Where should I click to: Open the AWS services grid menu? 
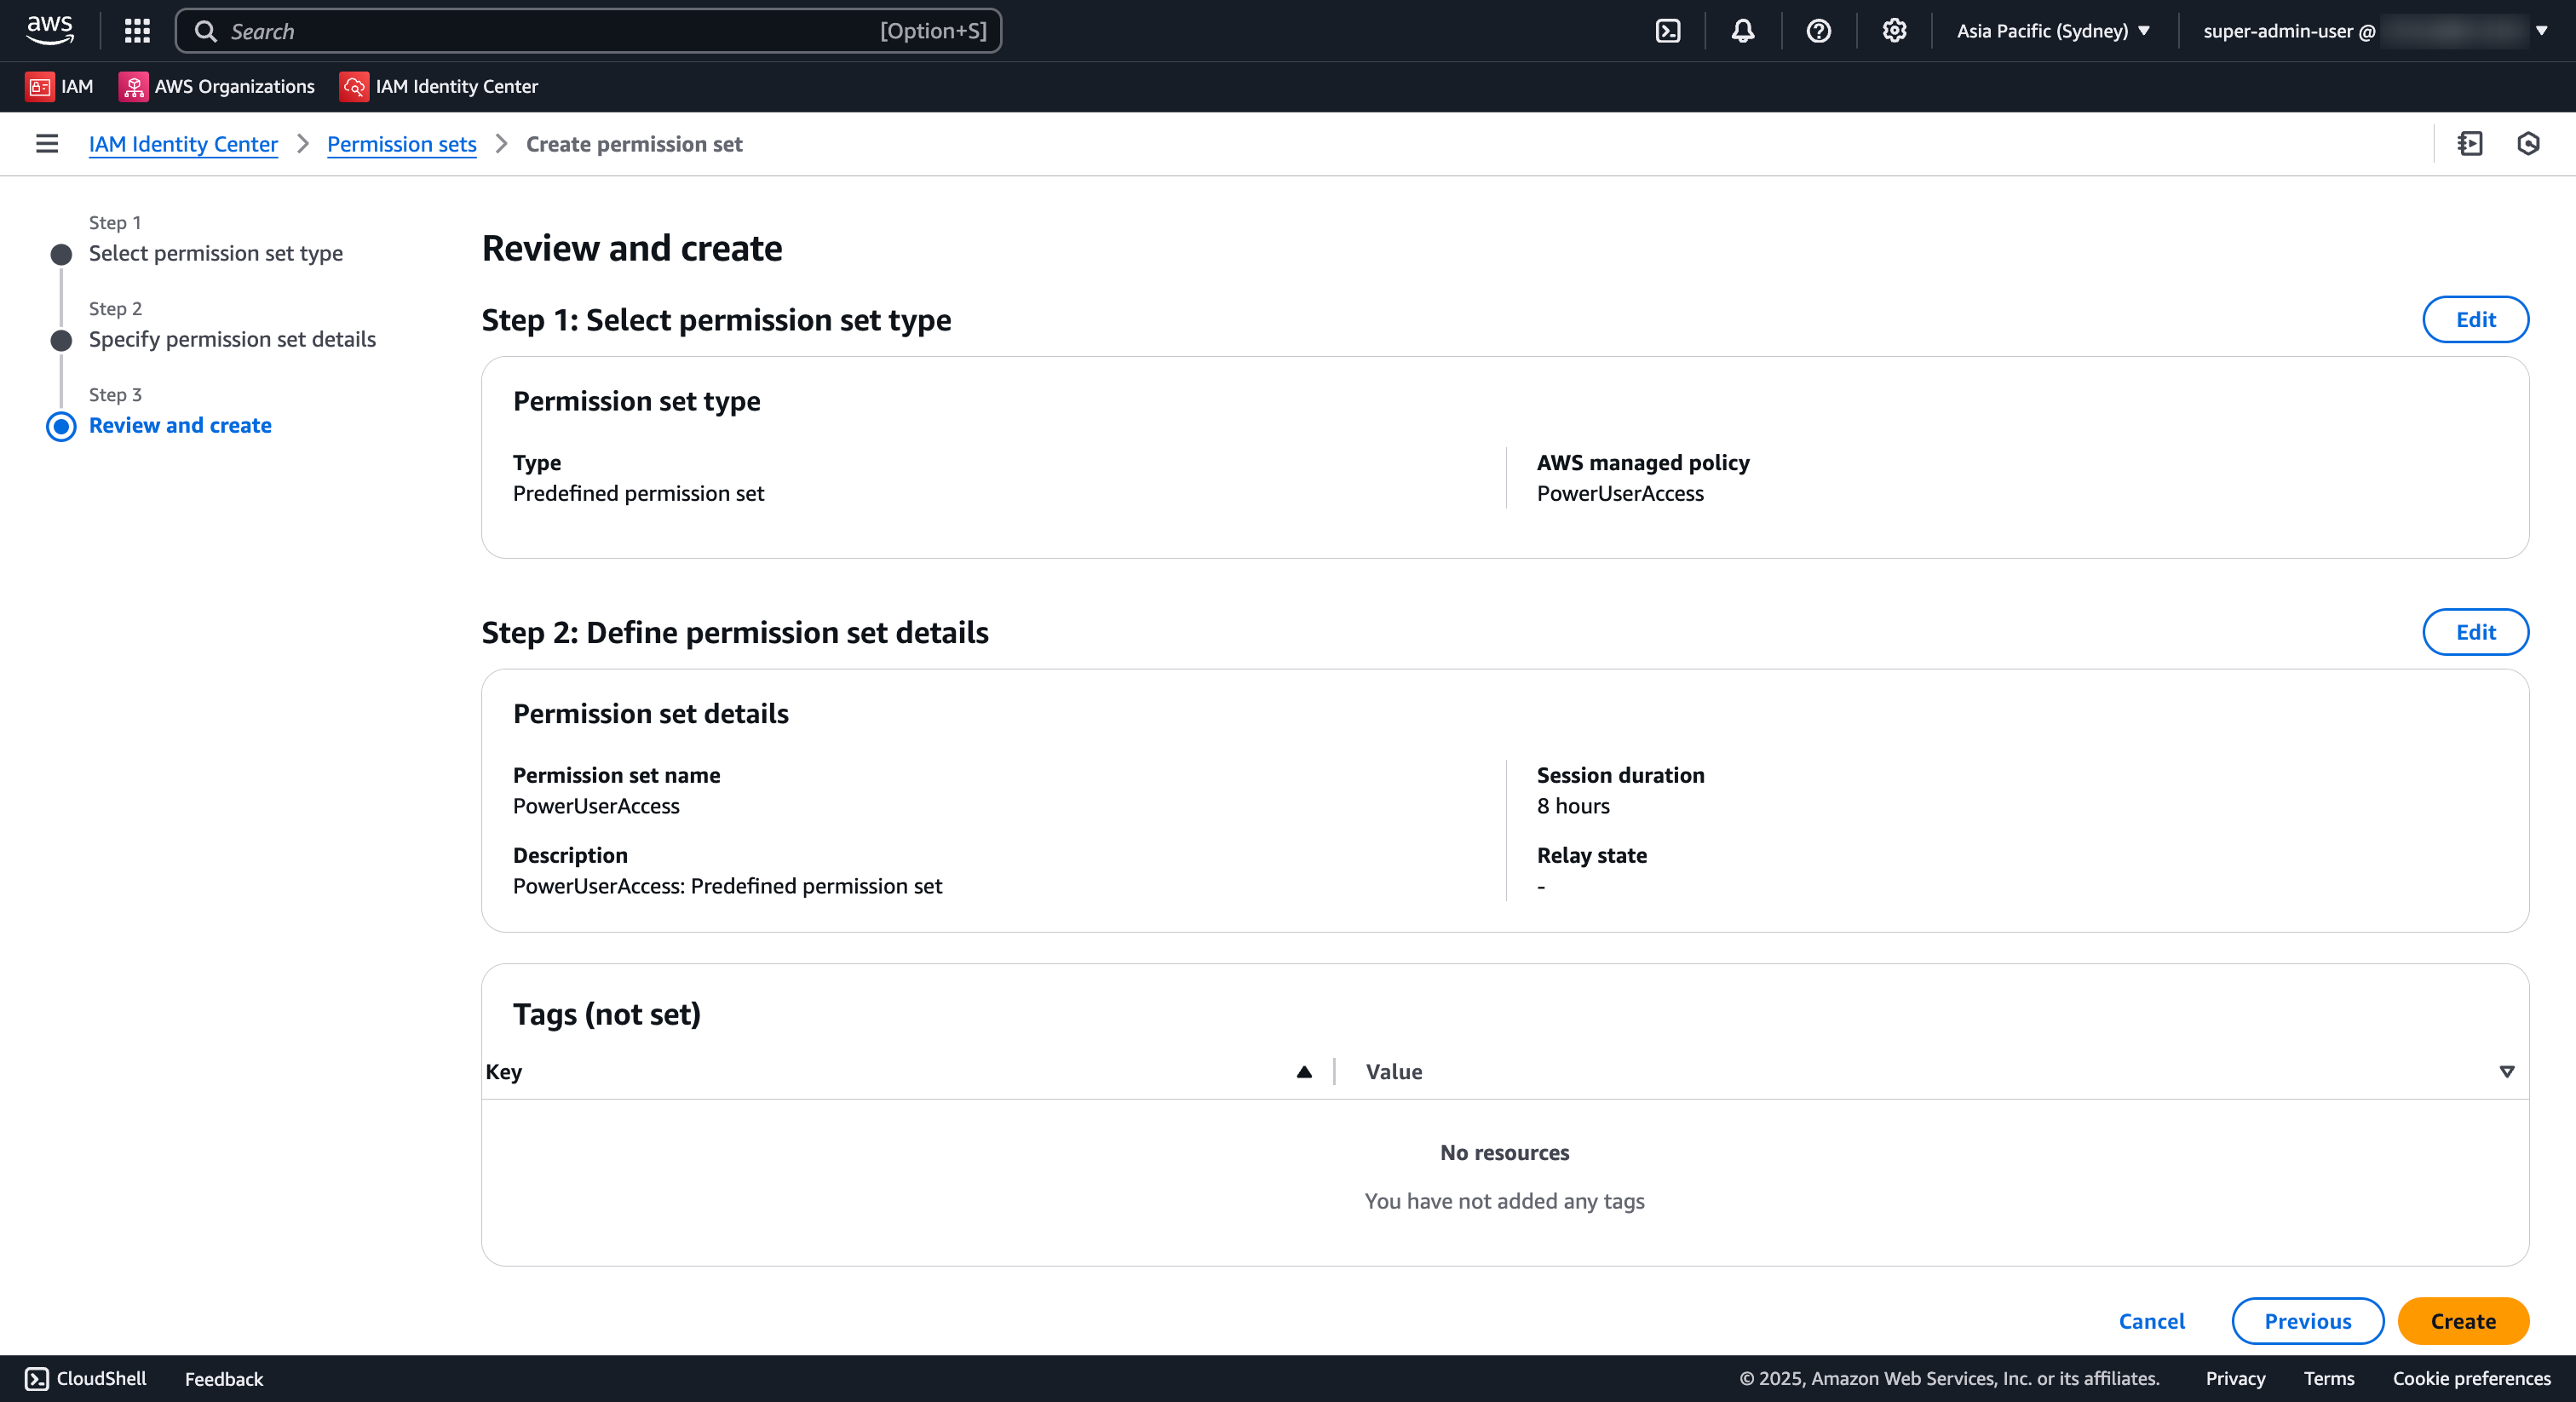[x=137, y=30]
